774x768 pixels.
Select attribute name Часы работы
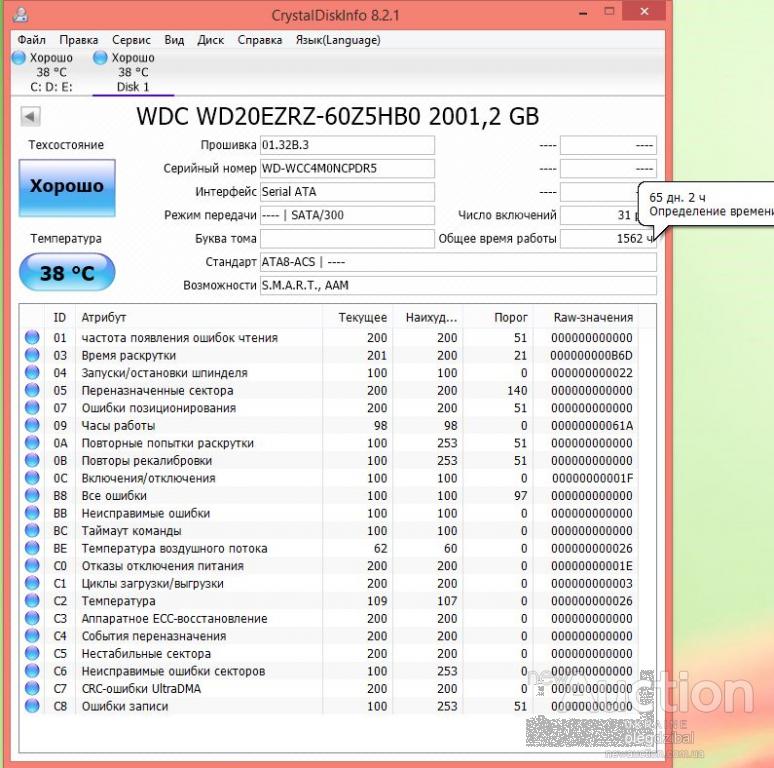point(118,425)
